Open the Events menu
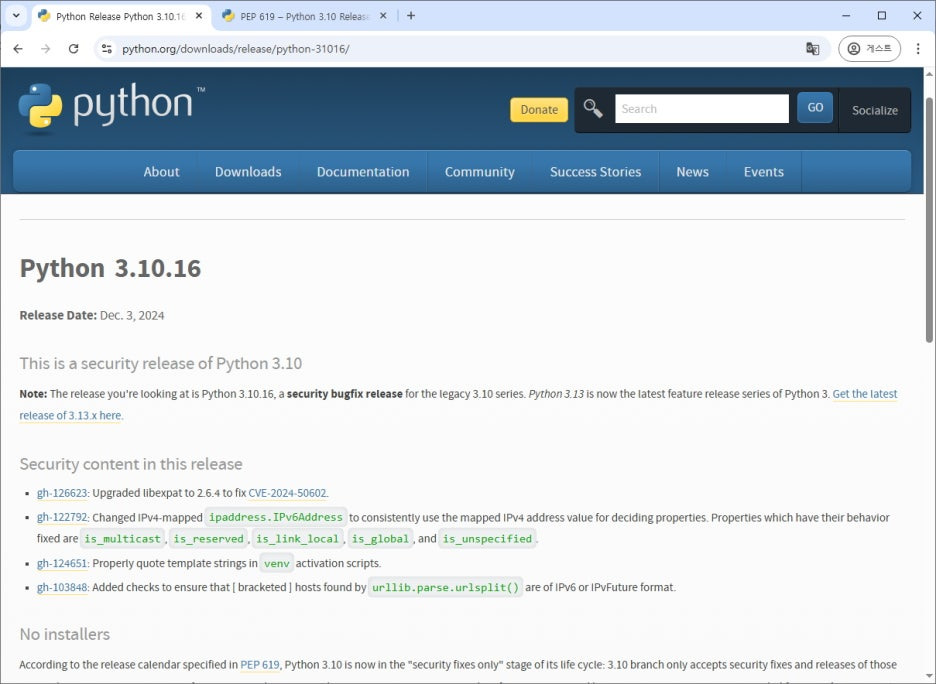Image resolution: width=936 pixels, height=684 pixels. 763,172
